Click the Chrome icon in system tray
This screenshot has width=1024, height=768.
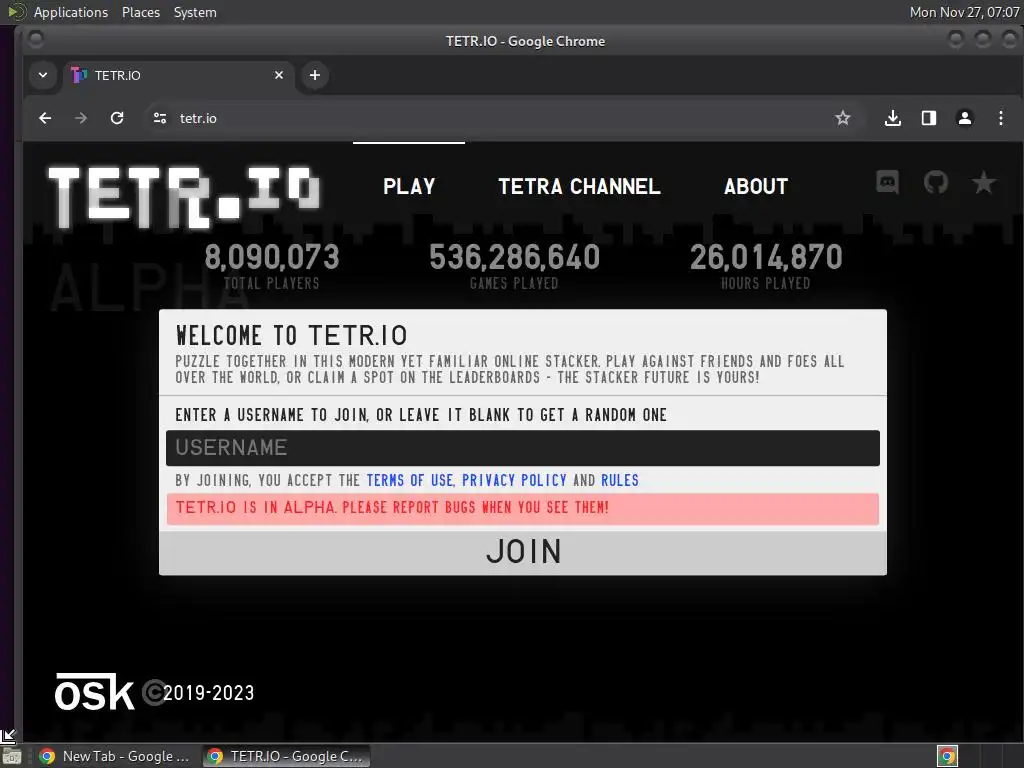click(x=947, y=756)
